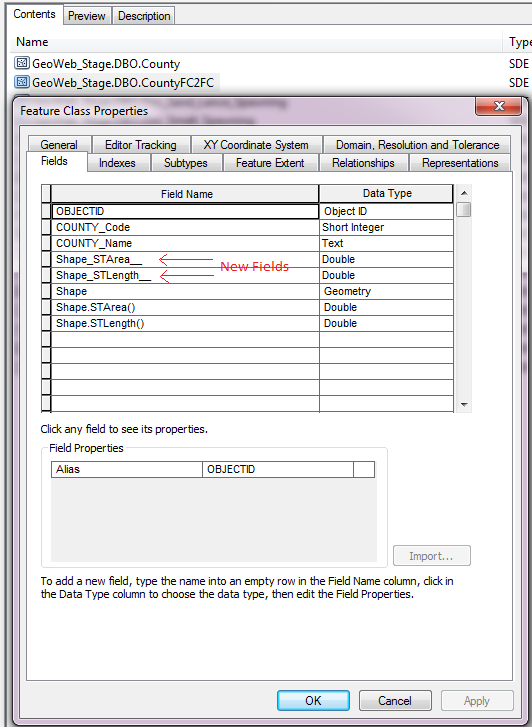532x727 pixels.
Task: Click Double data type for Shape.STArea()
Action: 386,307
